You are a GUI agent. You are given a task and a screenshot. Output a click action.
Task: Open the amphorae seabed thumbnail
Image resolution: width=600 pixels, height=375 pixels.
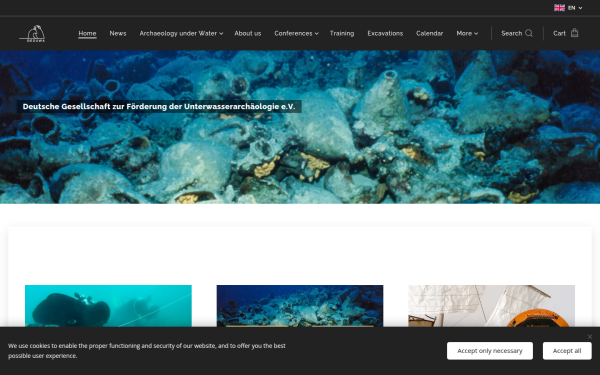(x=300, y=306)
